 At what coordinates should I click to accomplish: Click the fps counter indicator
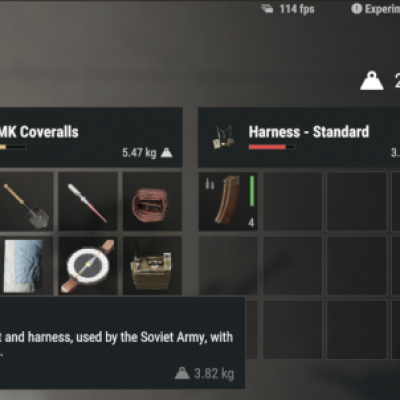(288, 9)
